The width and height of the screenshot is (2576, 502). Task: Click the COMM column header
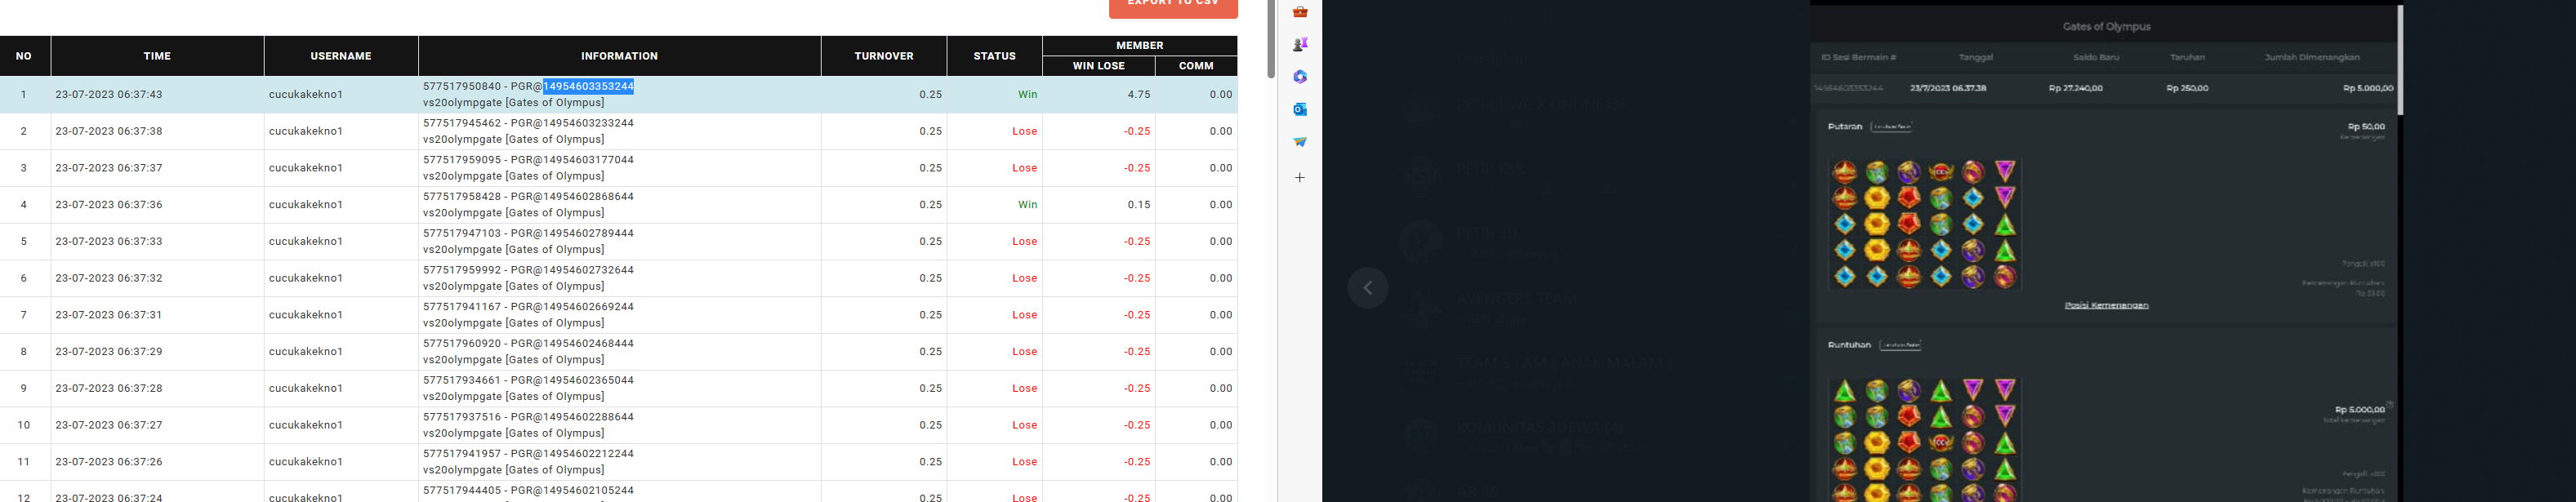(1196, 66)
